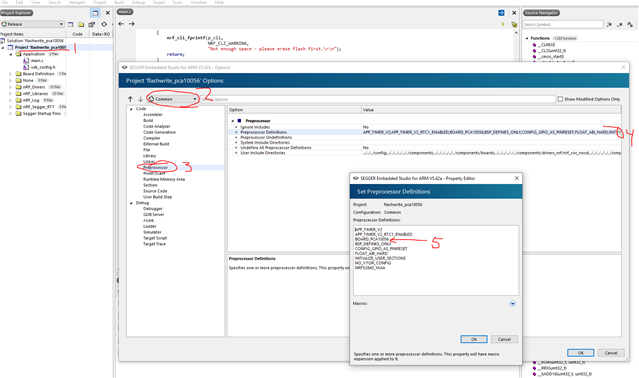Collapse the Functions group in Source Navigator

click(x=527, y=38)
